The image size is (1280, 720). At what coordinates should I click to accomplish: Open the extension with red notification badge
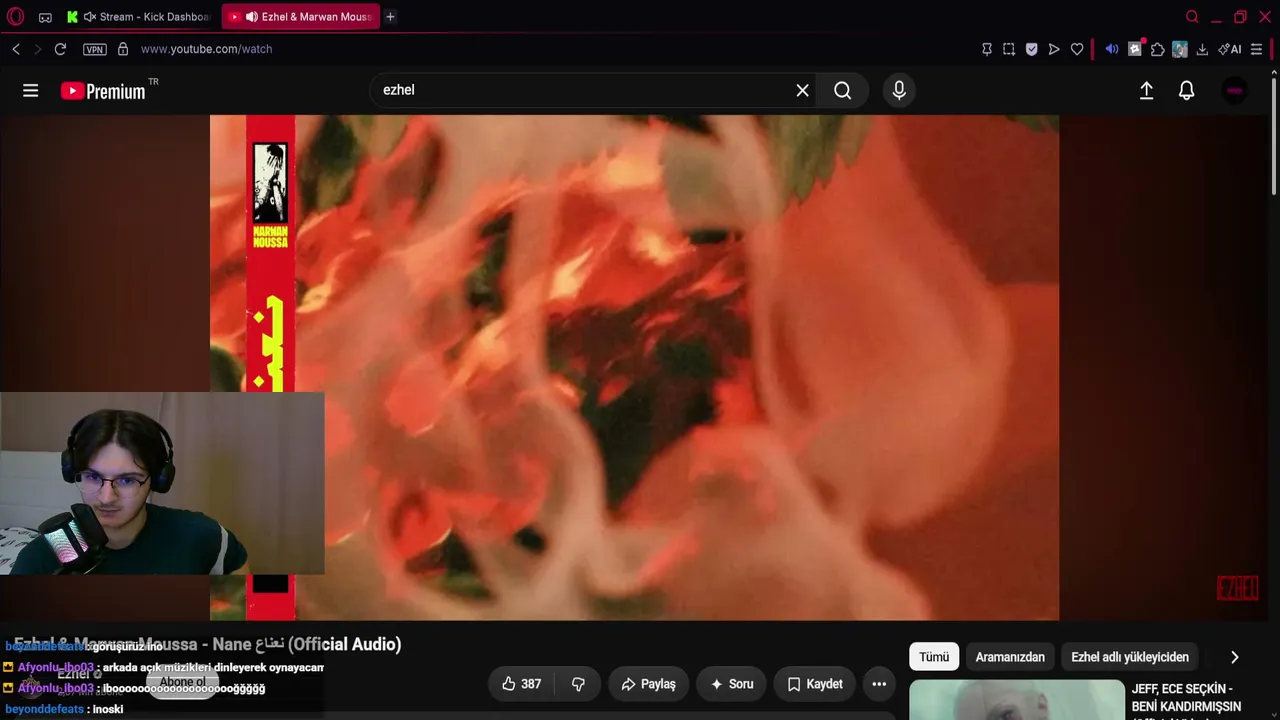pyautogui.click(x=1135, y=48)
